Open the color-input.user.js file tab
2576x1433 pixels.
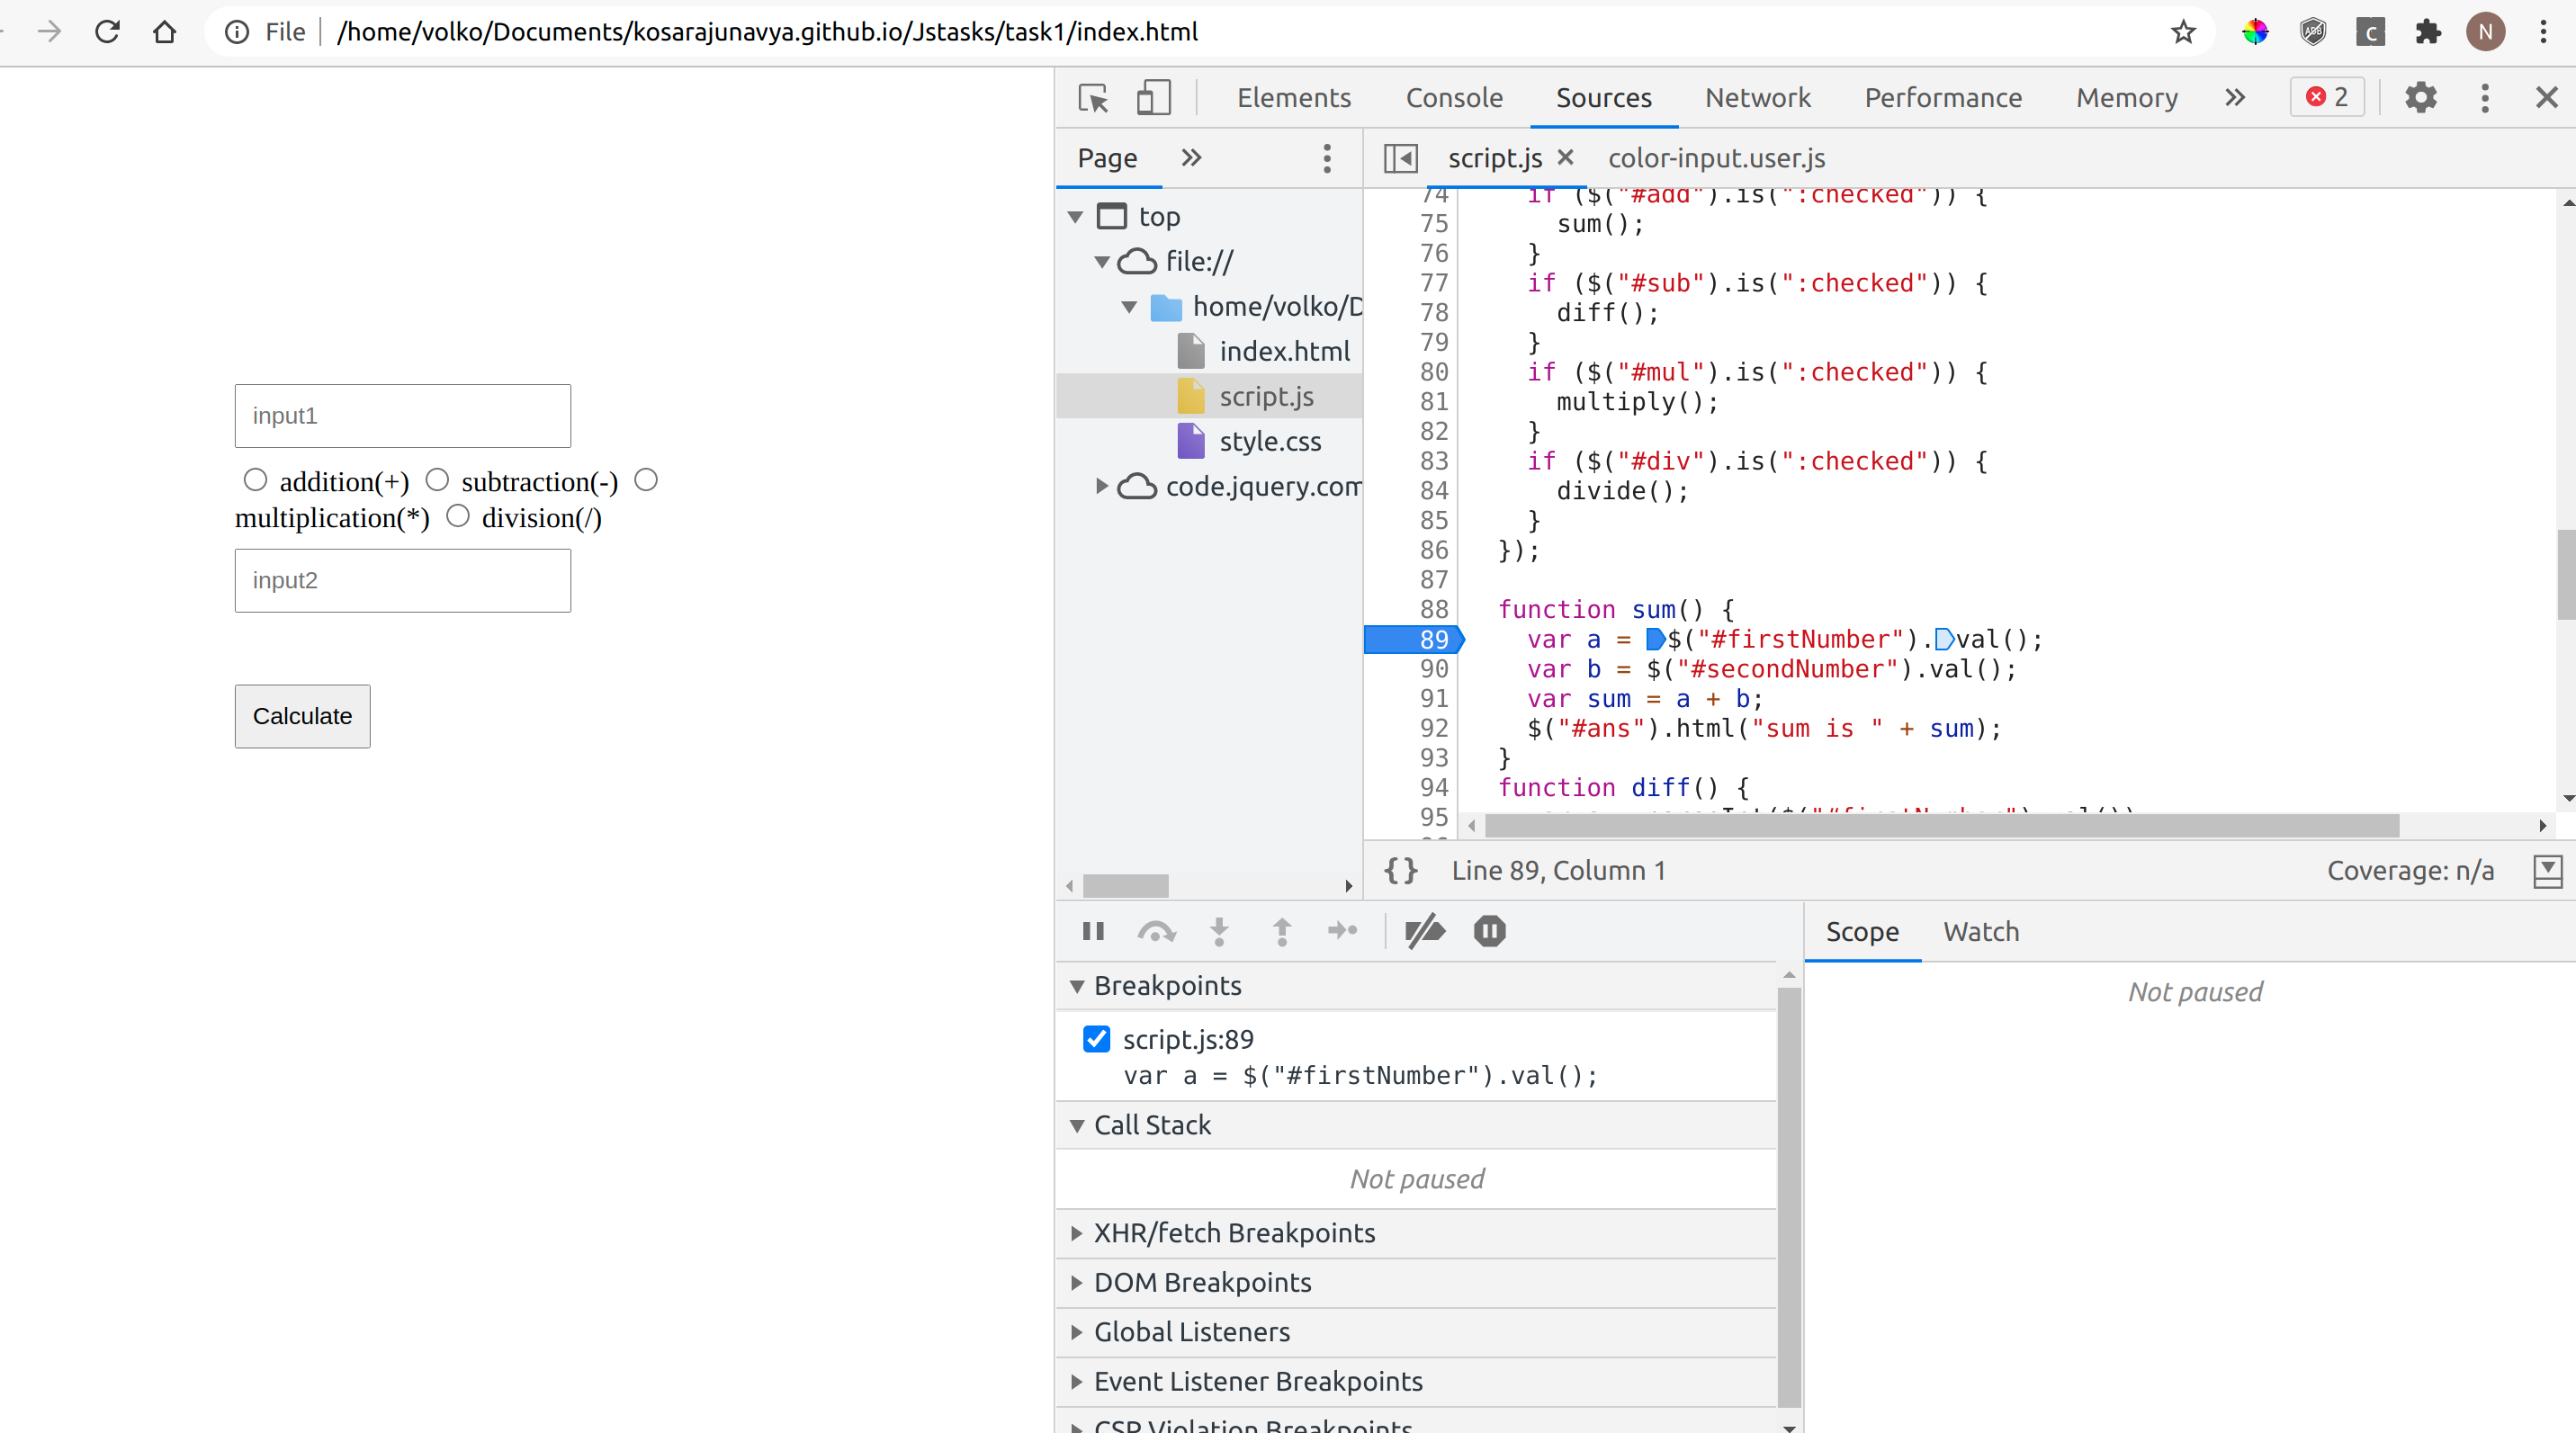point(1716,158)
